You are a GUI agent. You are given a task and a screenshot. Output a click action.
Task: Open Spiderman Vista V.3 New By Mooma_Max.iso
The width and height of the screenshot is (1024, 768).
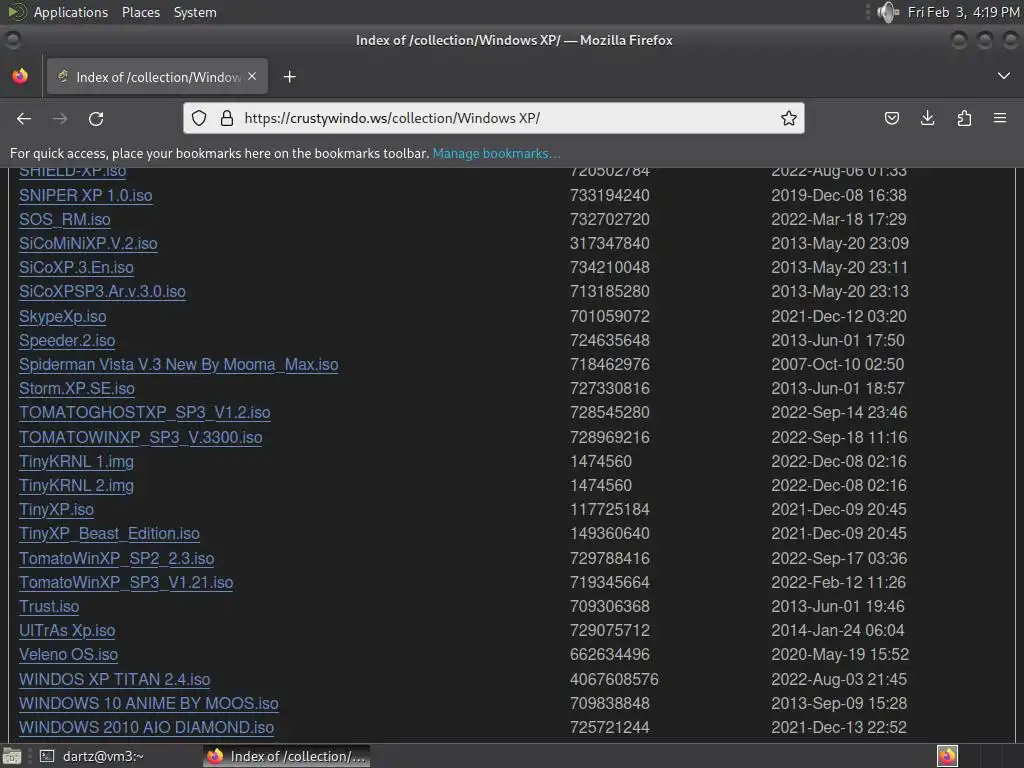(179, 364)
